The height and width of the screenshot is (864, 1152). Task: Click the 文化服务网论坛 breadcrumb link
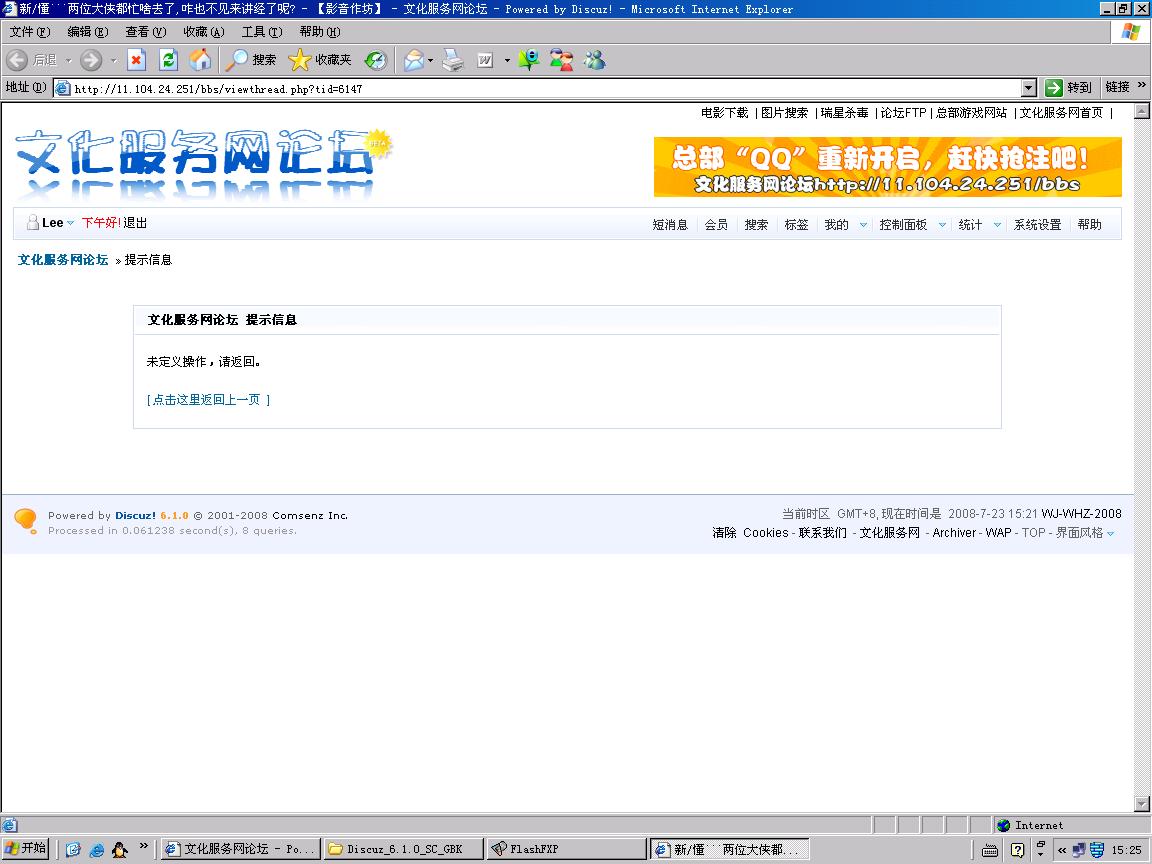point(63,259)
